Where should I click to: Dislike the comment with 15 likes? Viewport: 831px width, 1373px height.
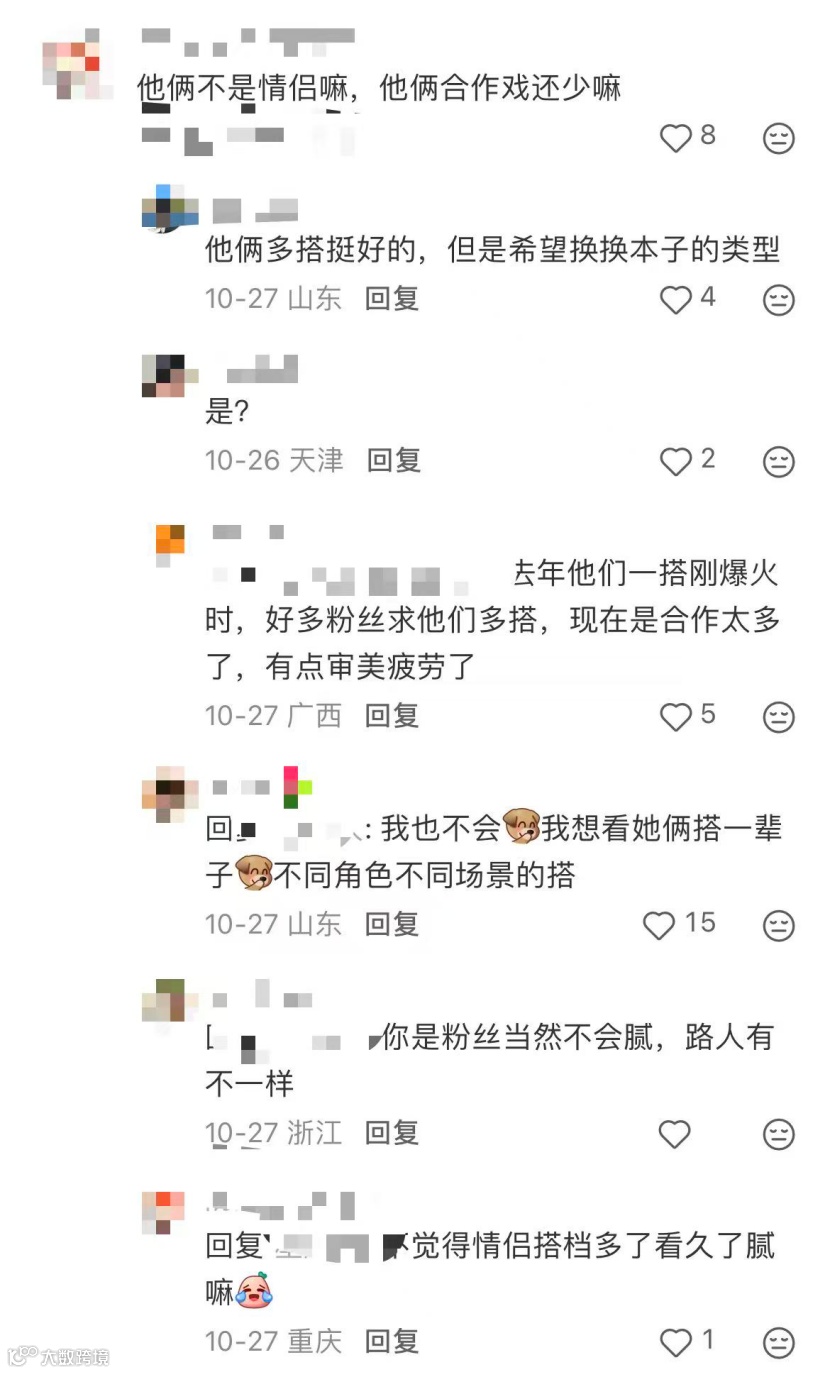pos(779,925)
